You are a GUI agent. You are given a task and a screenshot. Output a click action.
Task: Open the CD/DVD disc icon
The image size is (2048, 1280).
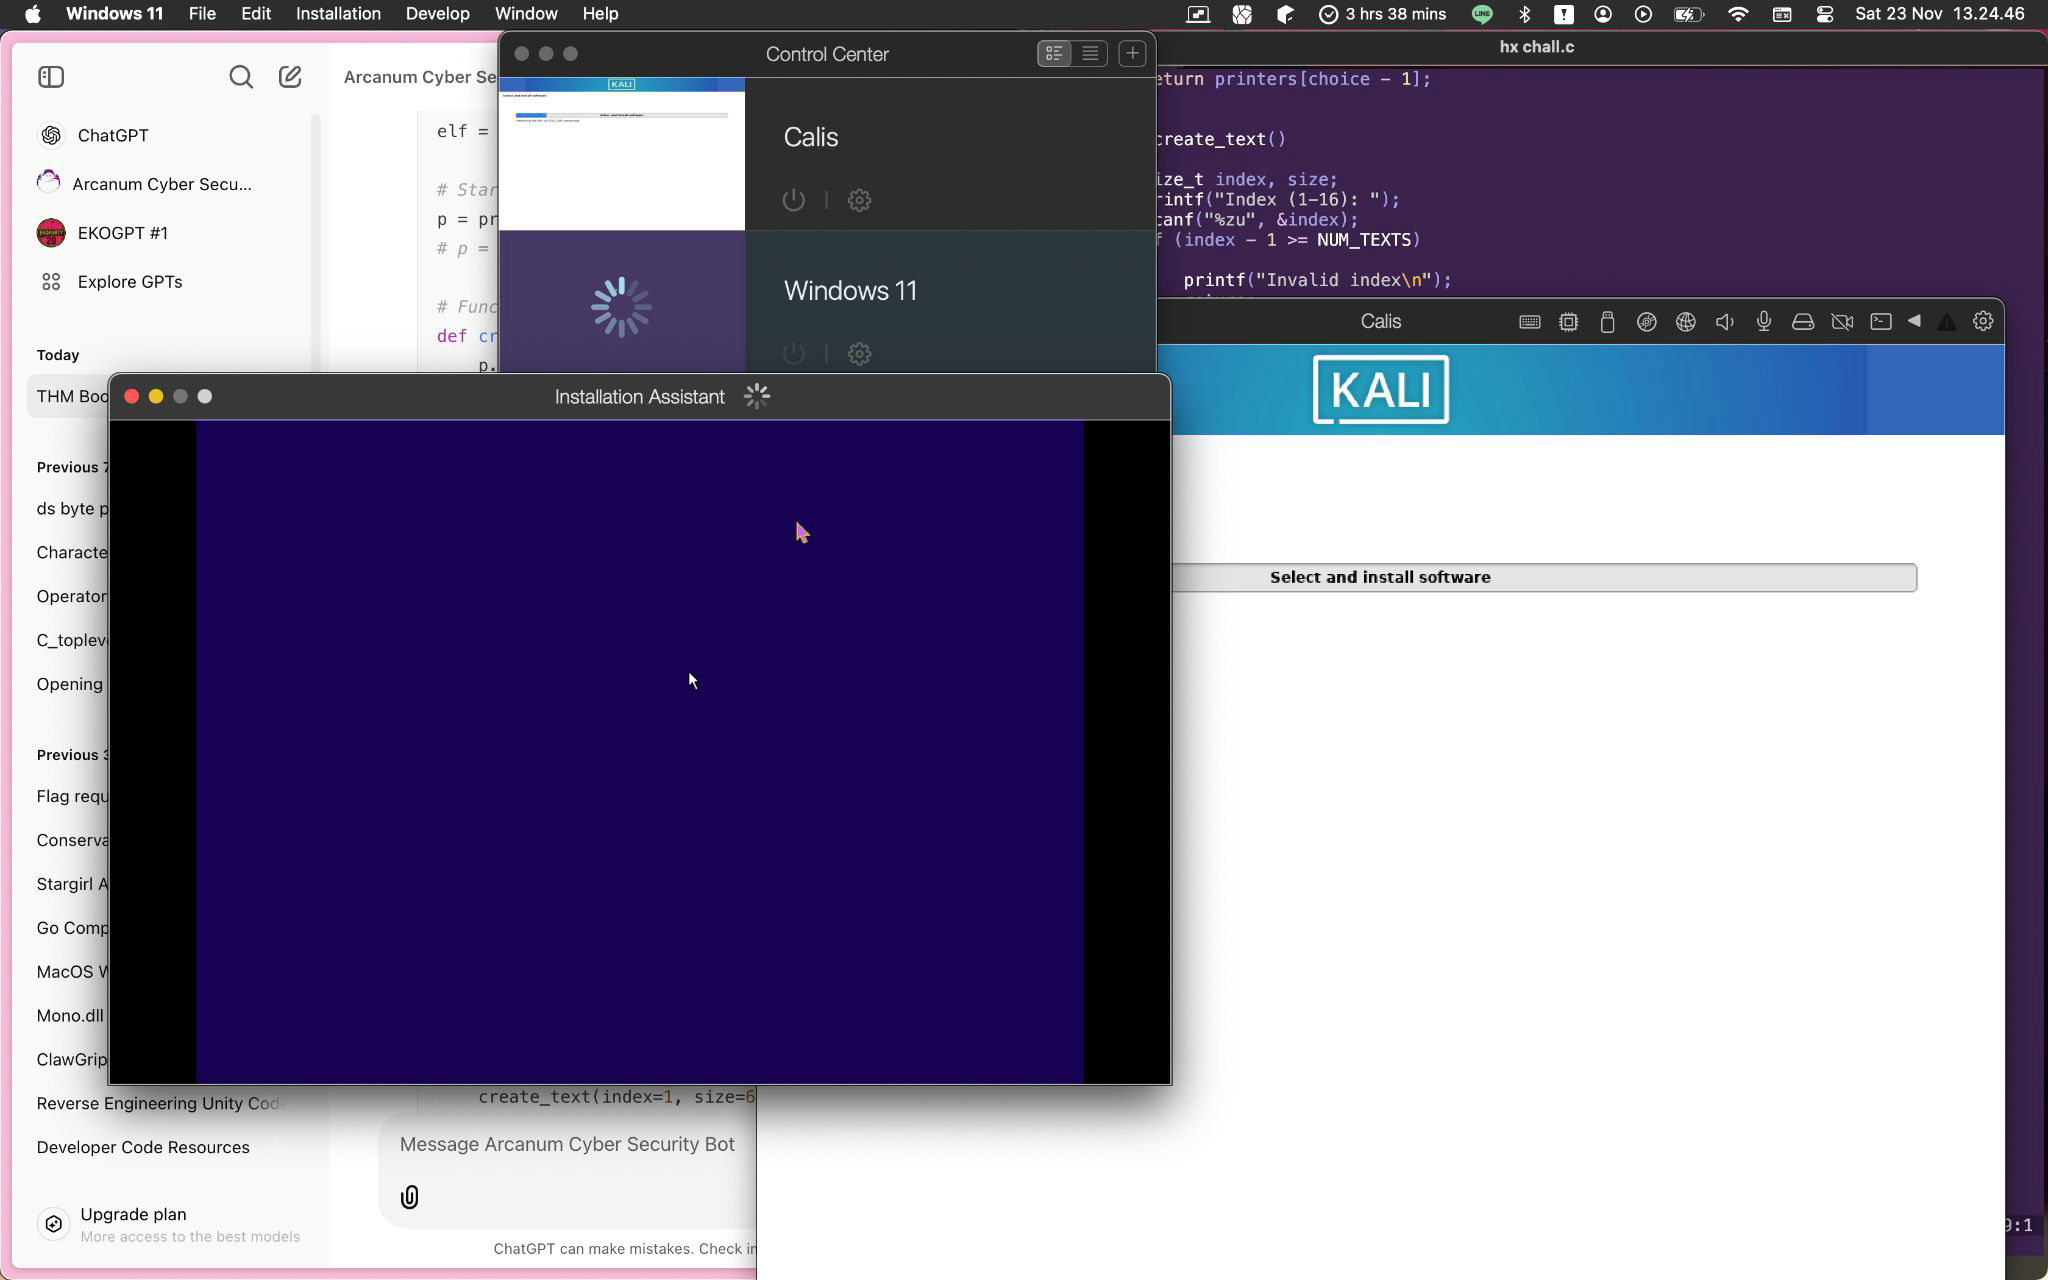(x=1646, y=322)
